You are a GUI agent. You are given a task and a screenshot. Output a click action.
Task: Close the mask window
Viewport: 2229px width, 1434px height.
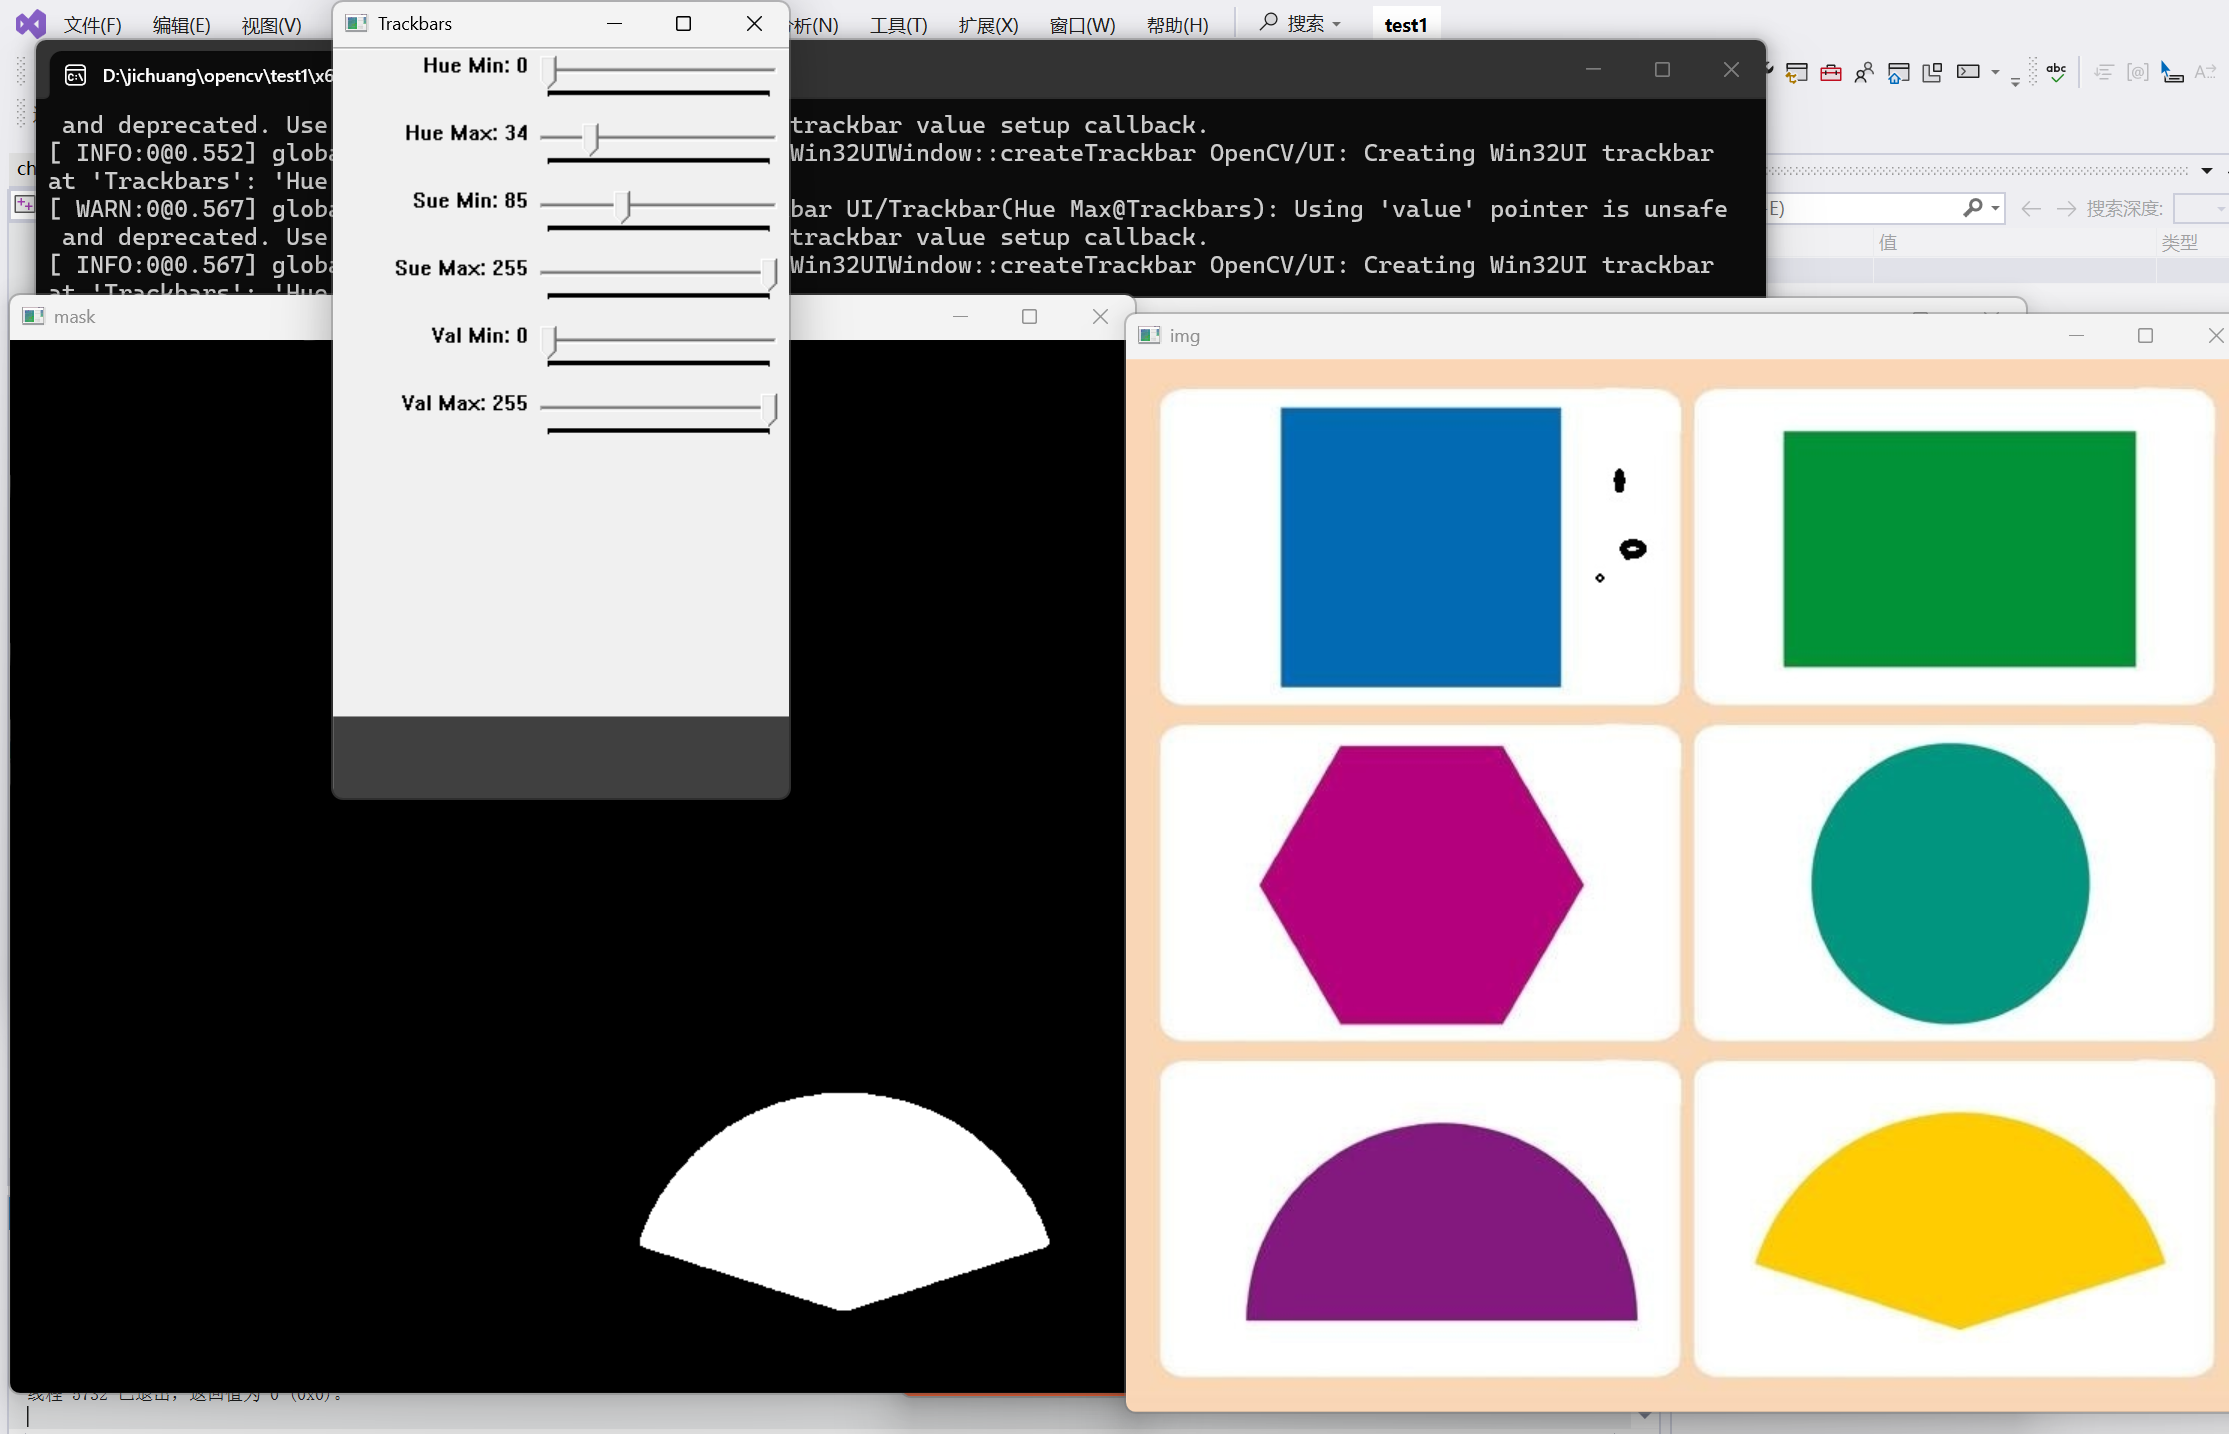[1100, 316]
